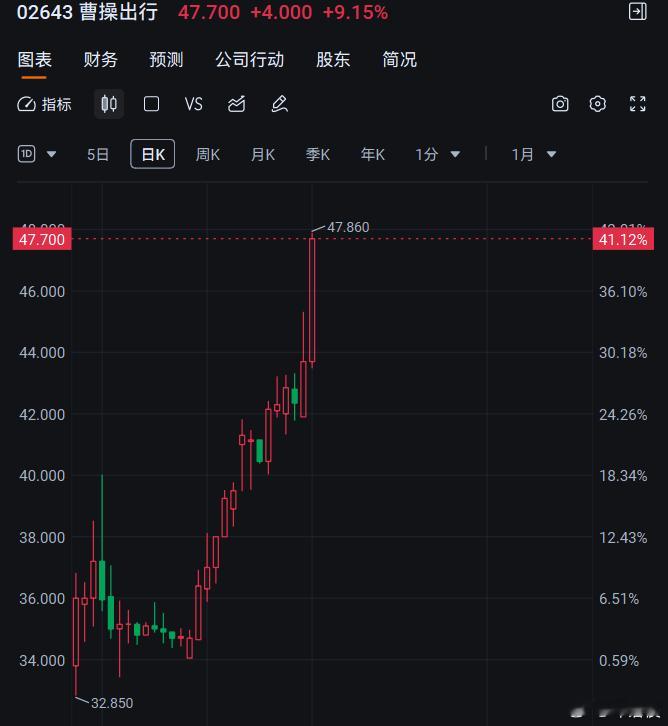Select the 5日 period
The image size is (668, 726).
(98, 154)
